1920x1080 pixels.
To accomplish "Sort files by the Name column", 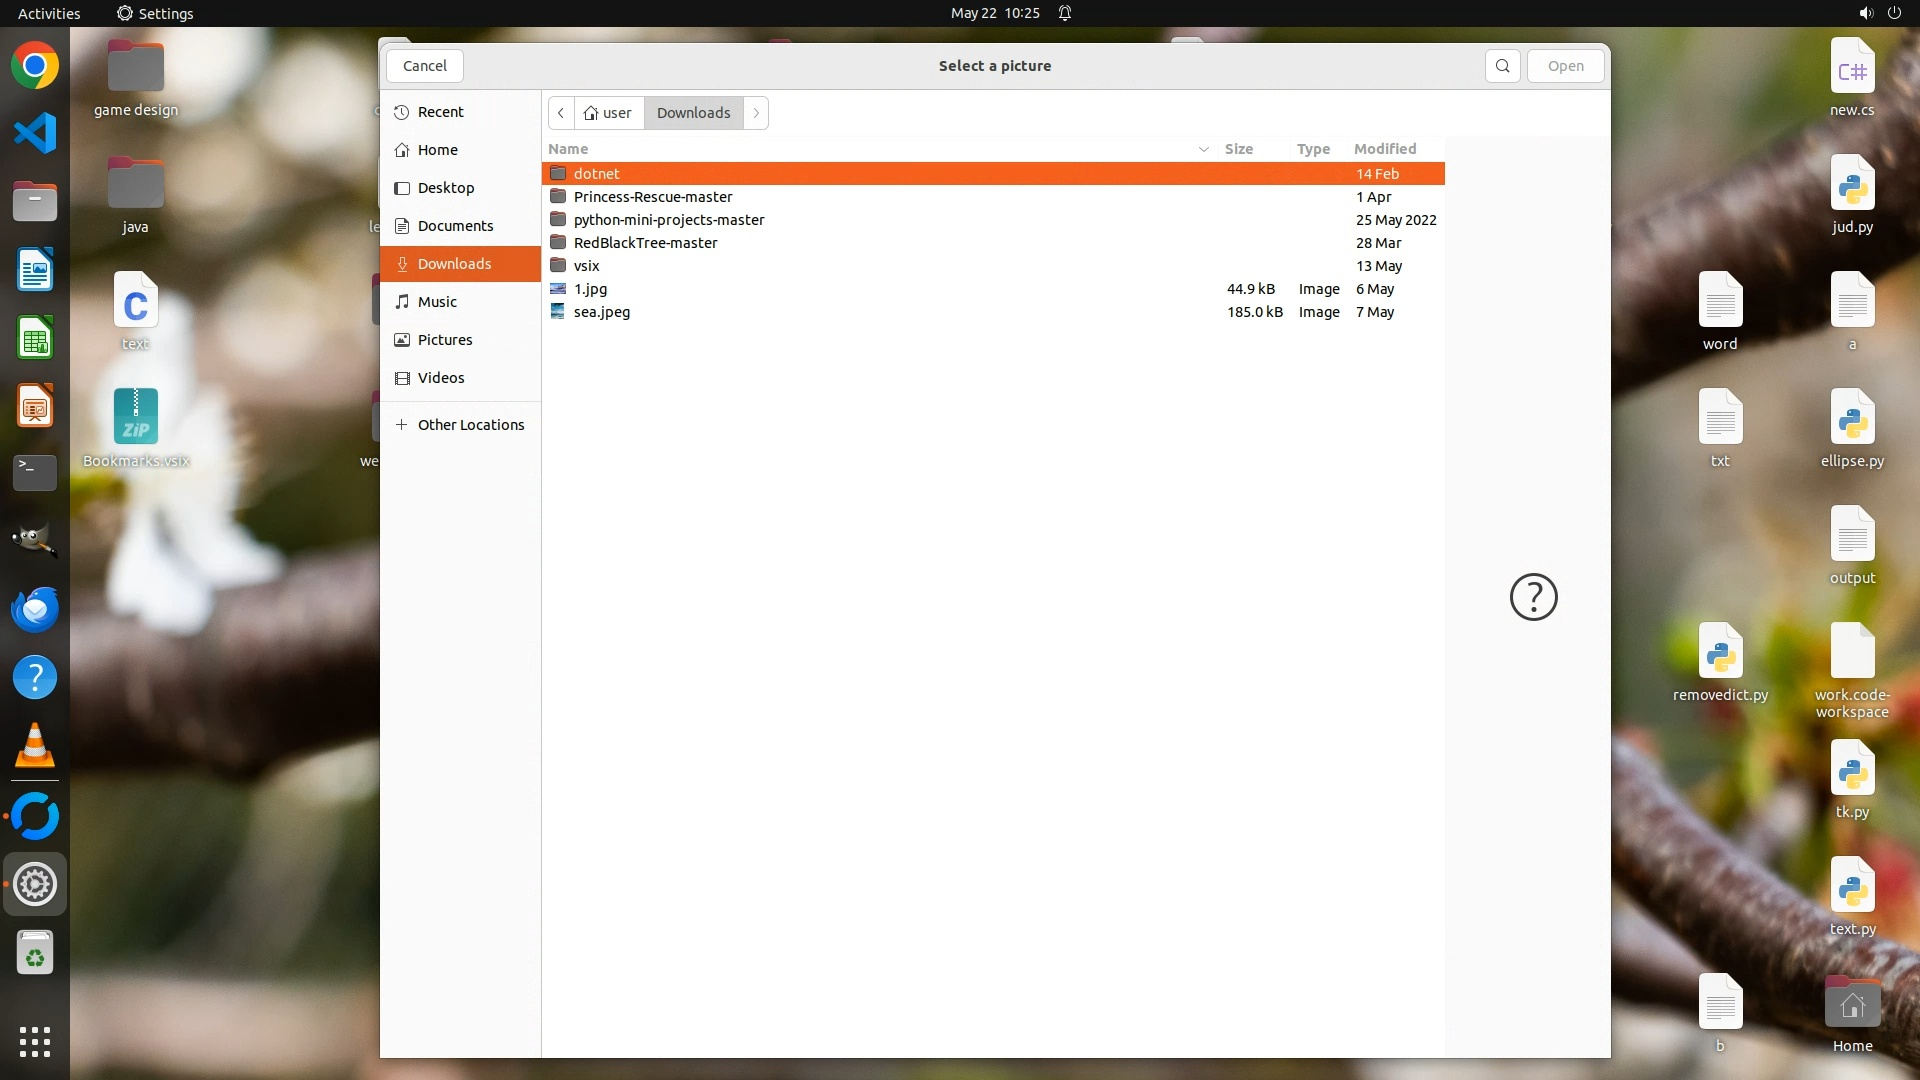I will 568,149.
